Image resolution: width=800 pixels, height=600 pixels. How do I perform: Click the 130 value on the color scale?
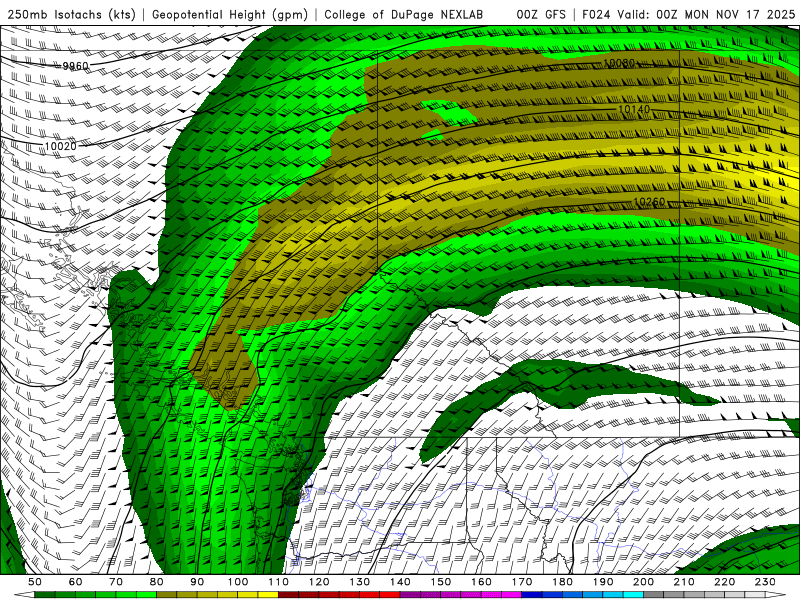tap(360, 582)
